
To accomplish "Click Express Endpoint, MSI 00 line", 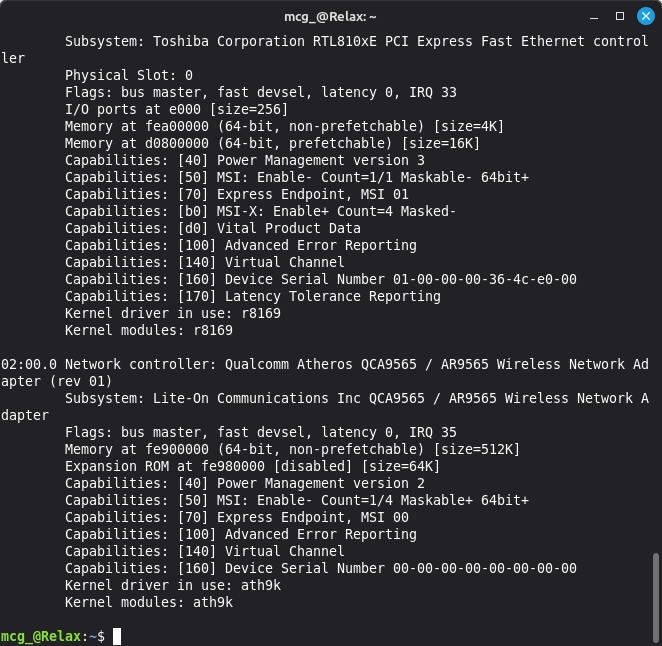I will tap(236, 517).
